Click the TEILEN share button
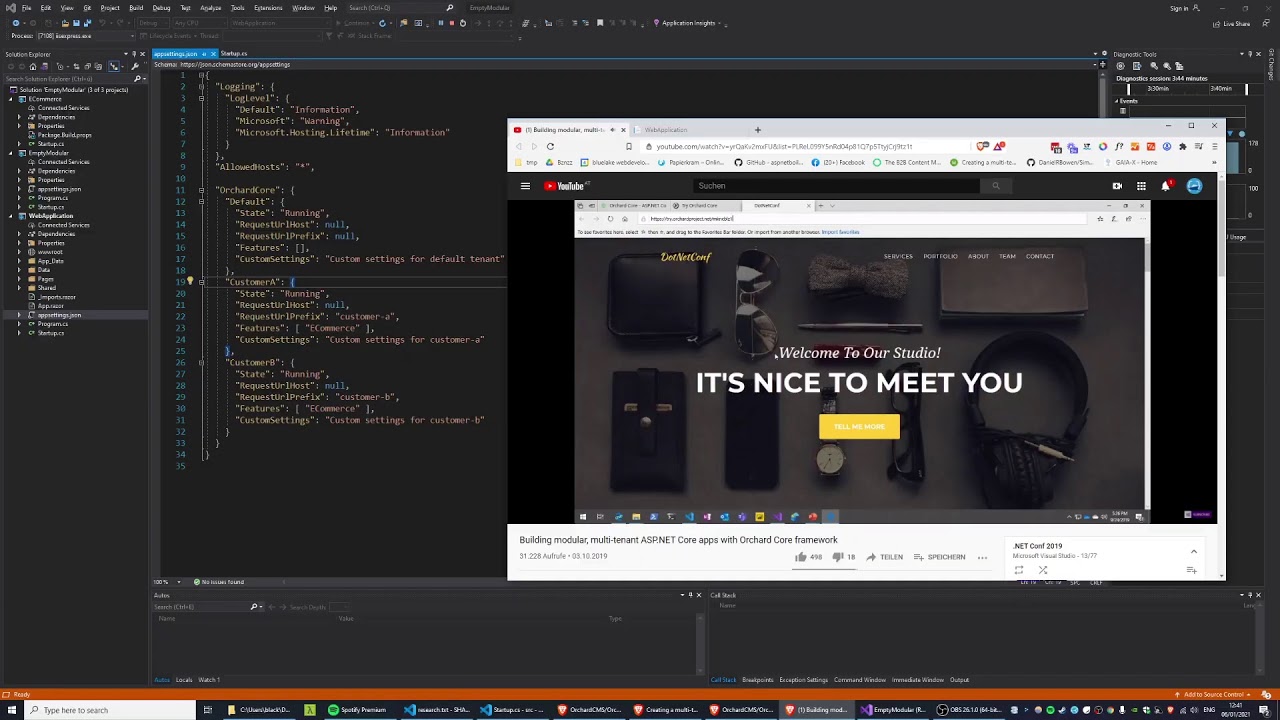The height and width of the screenshot is (720, 1280). 884,557
